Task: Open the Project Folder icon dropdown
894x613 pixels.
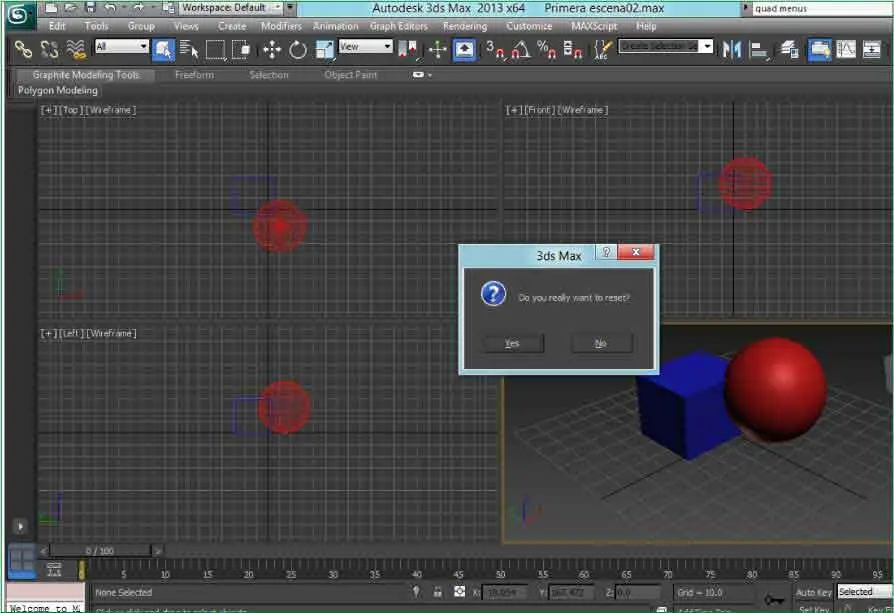Action: (169, 8)
